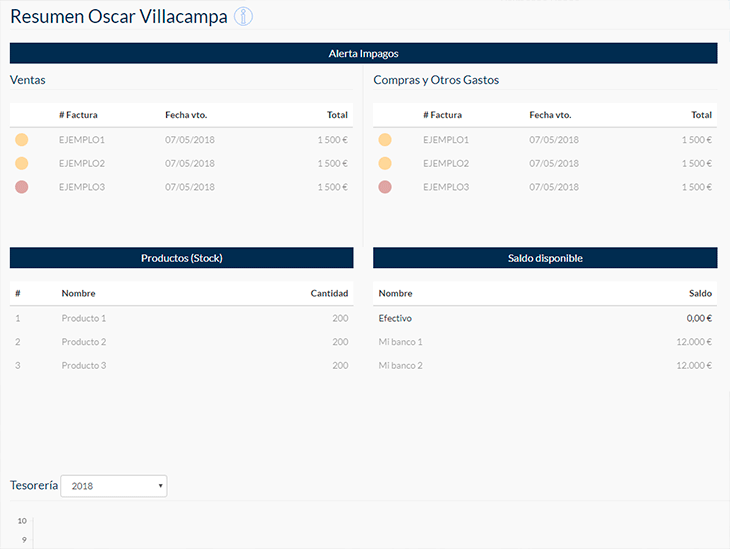Click the orange status dot for Compras EJEMPLO2

pos(385,163)
